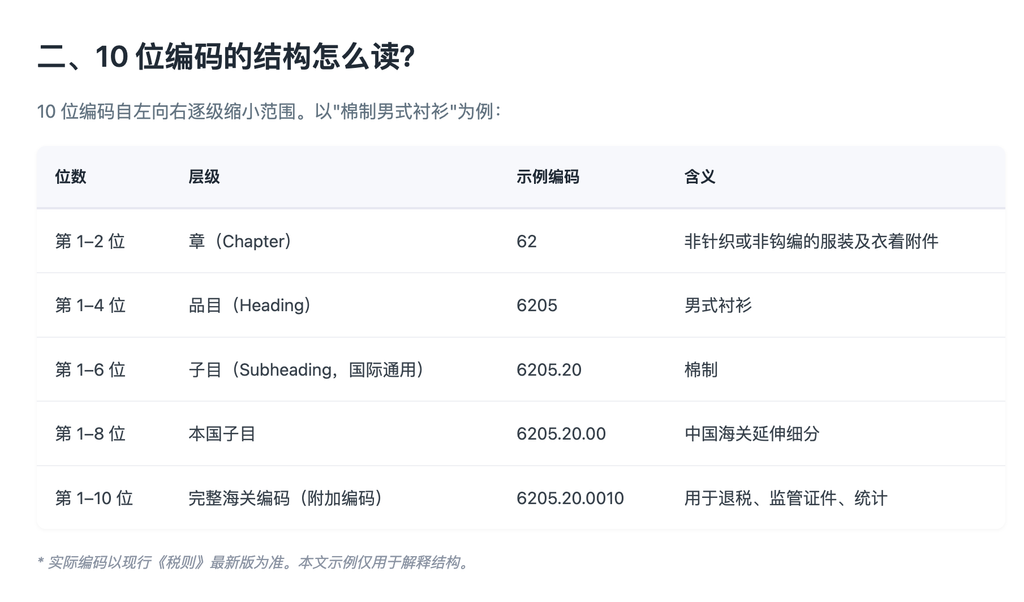Screen dimensions: 1024x602
Task: Select the 子目（Subheading，国际通用）cell
Action: pos(306,370)
